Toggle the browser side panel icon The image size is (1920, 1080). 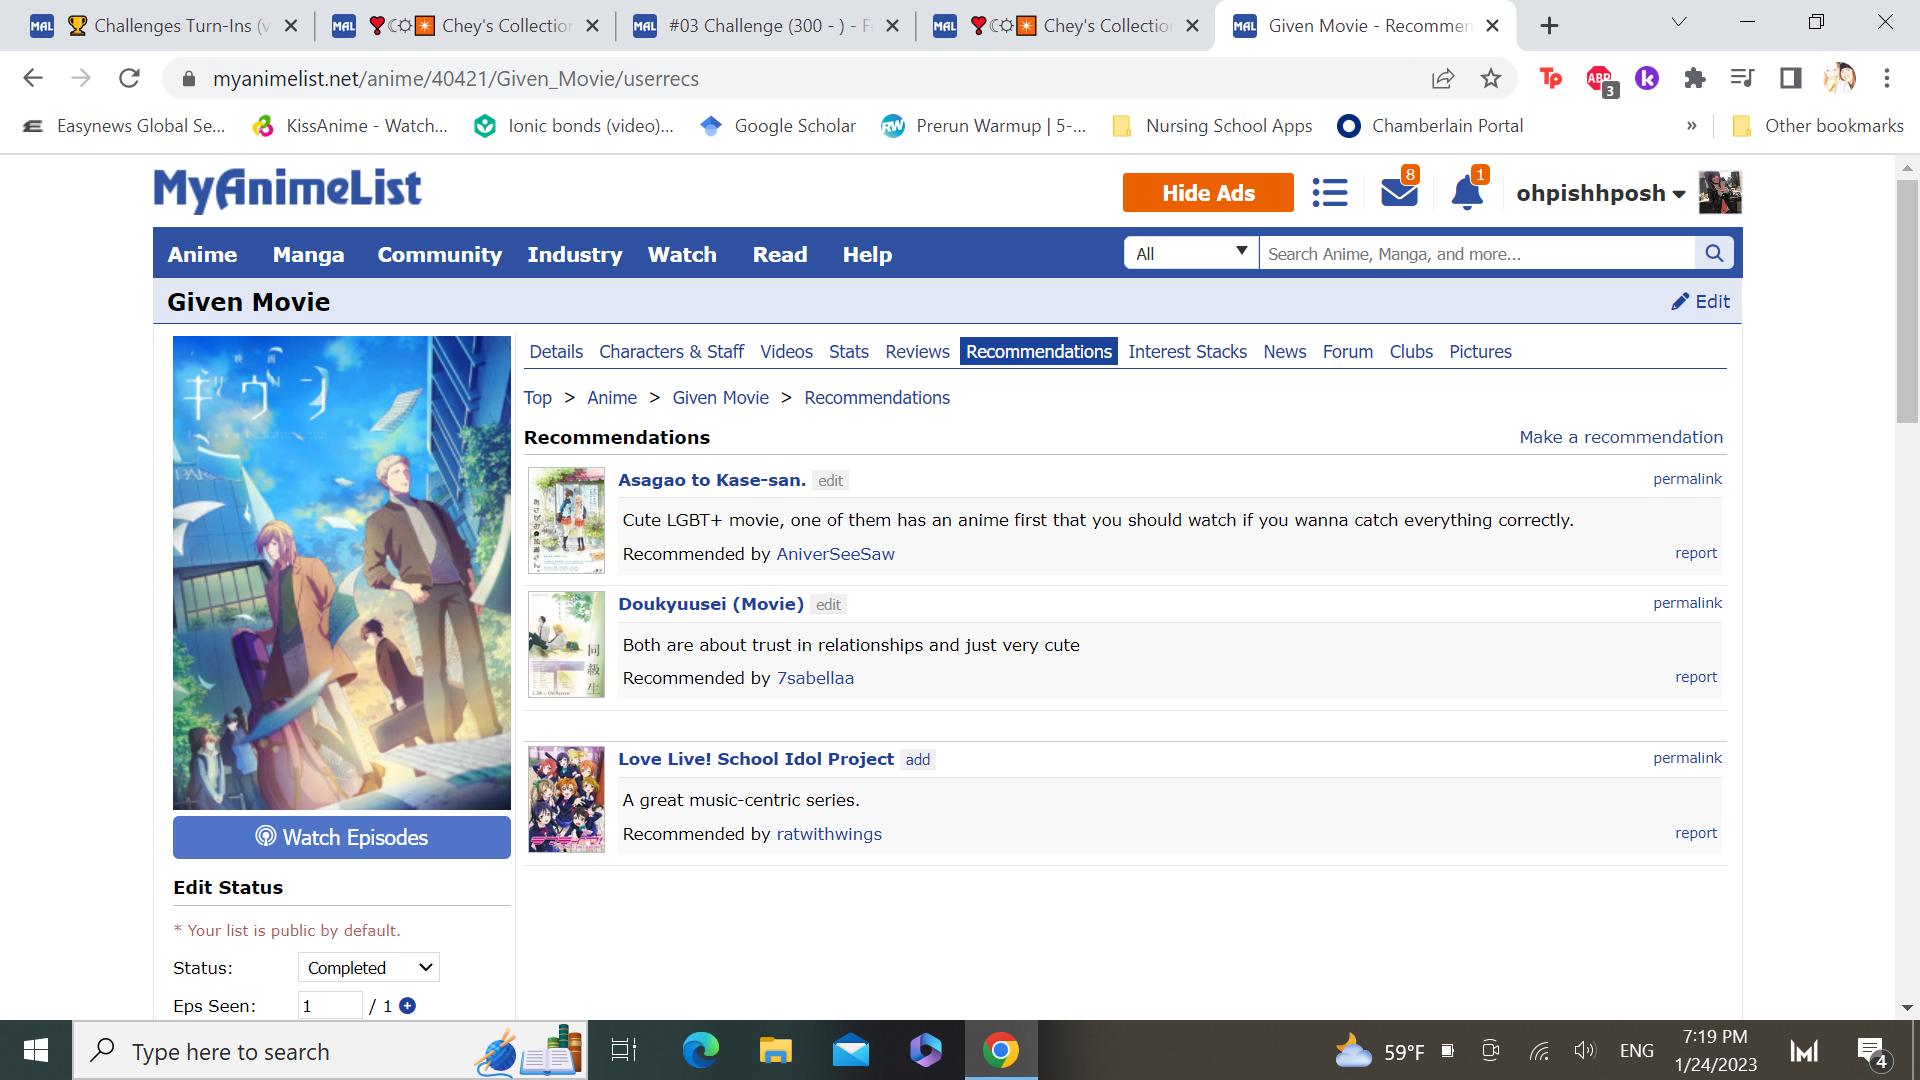(x=1790, y=78)
